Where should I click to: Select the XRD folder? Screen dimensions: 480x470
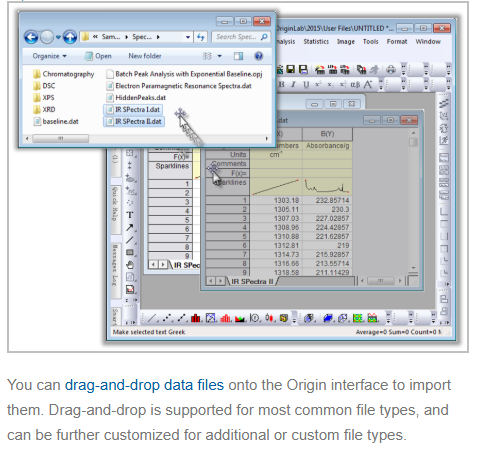tap(44, 110)
